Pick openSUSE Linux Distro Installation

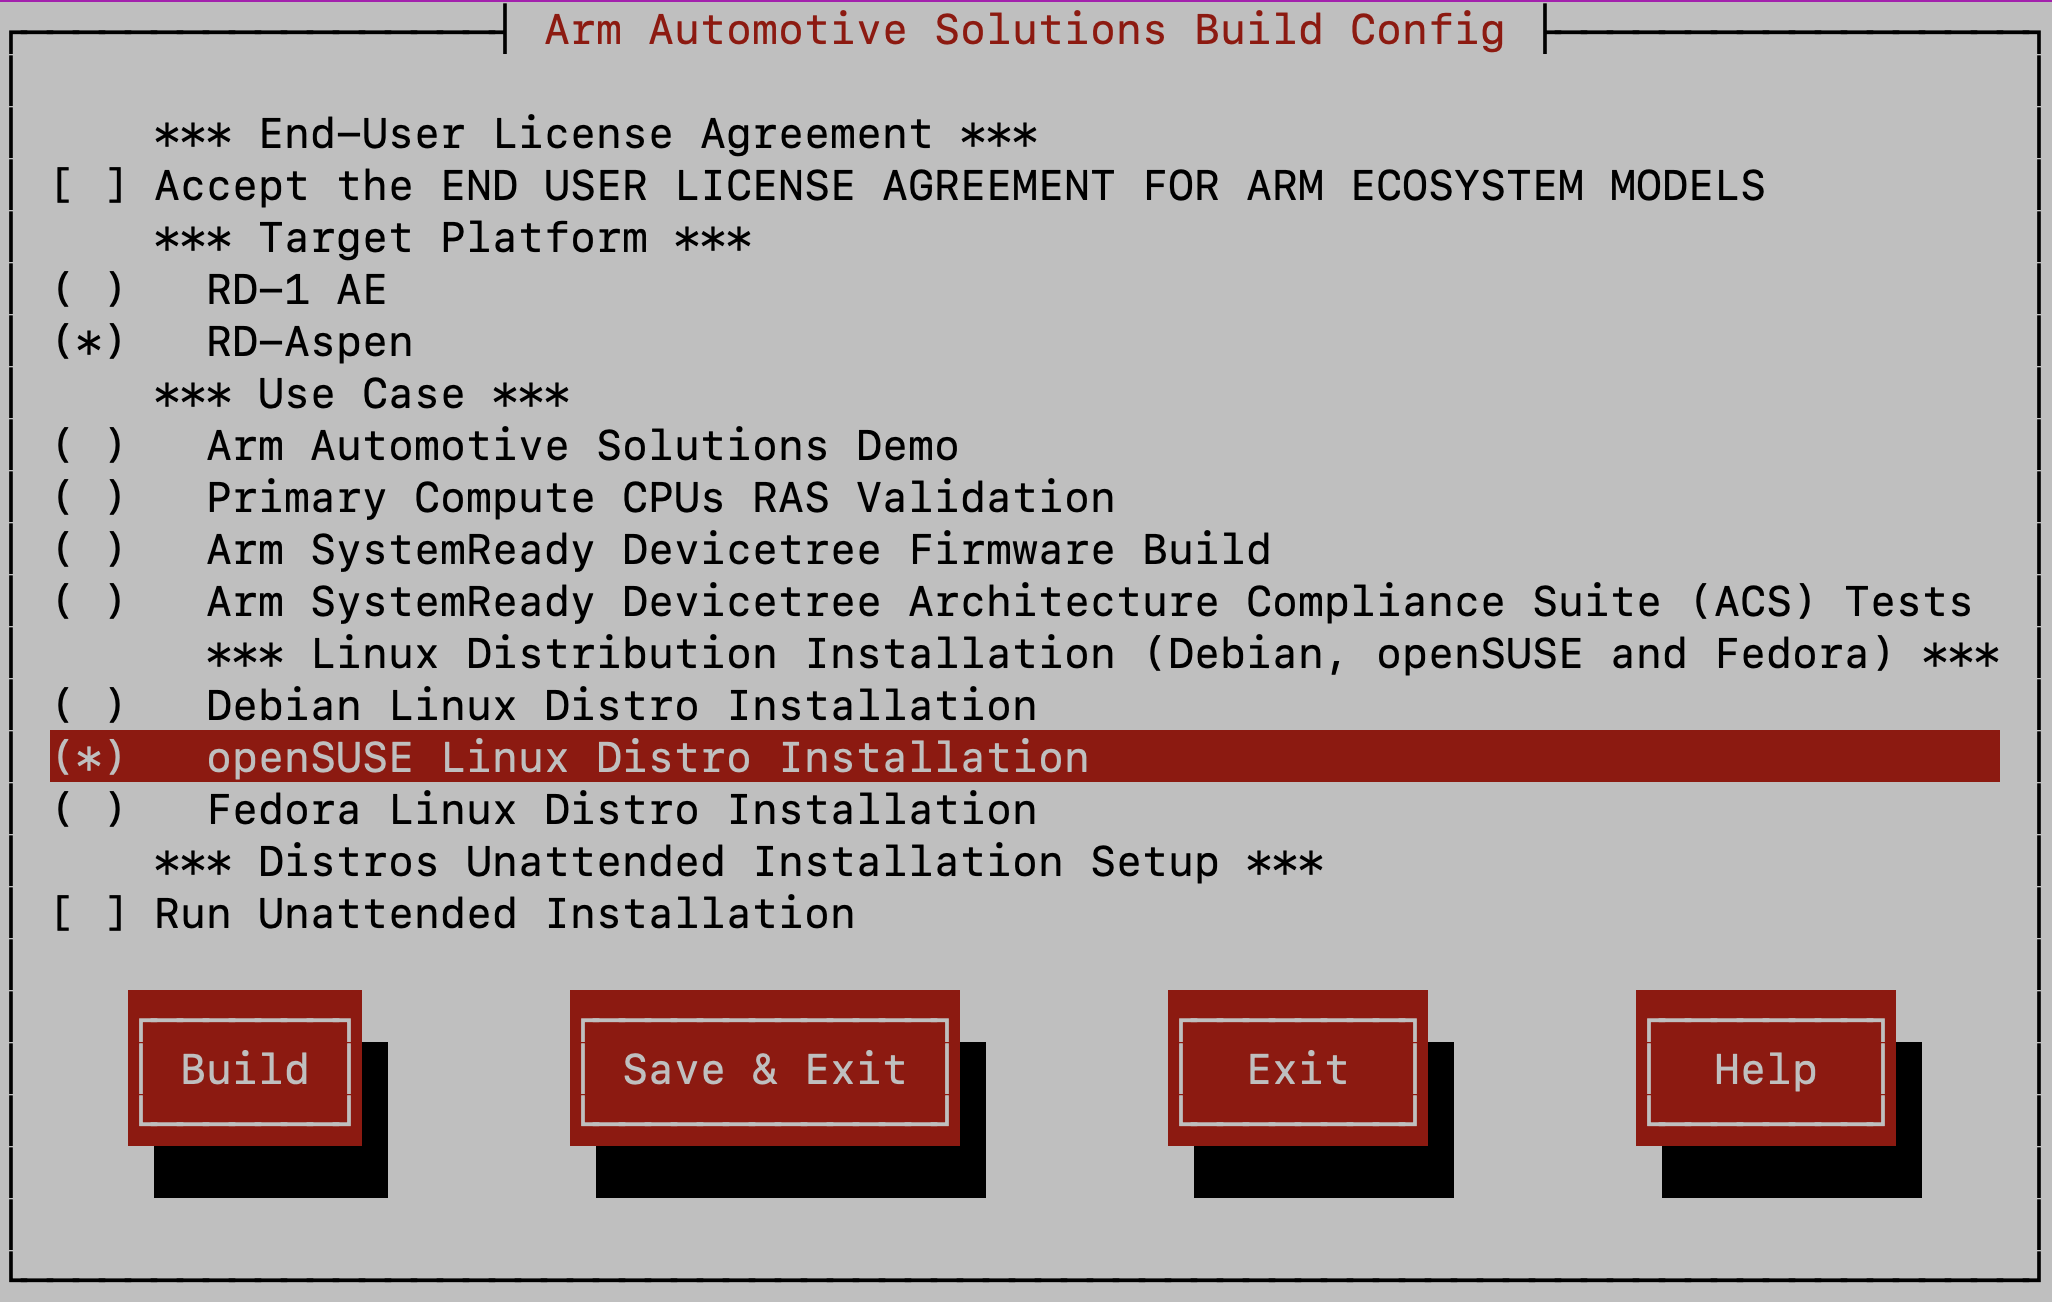pos(1025,756)
